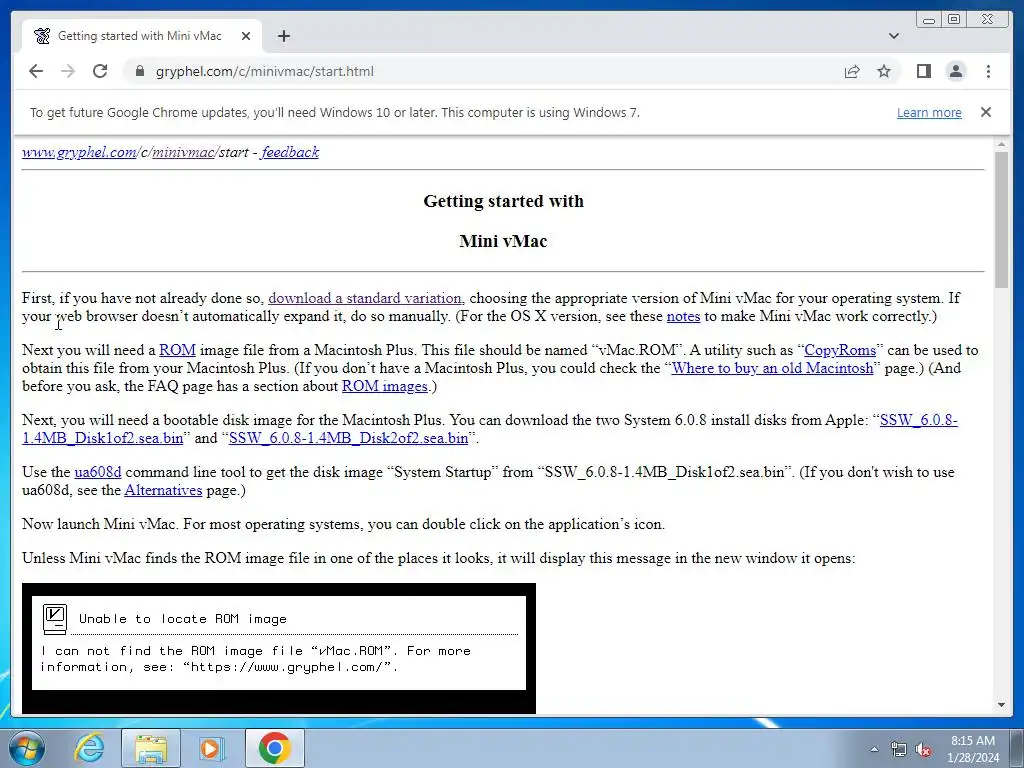Show hidden system tray icons
Image resolution: width=1024 pixels, height=768 pixels.
tap(874, 749)
